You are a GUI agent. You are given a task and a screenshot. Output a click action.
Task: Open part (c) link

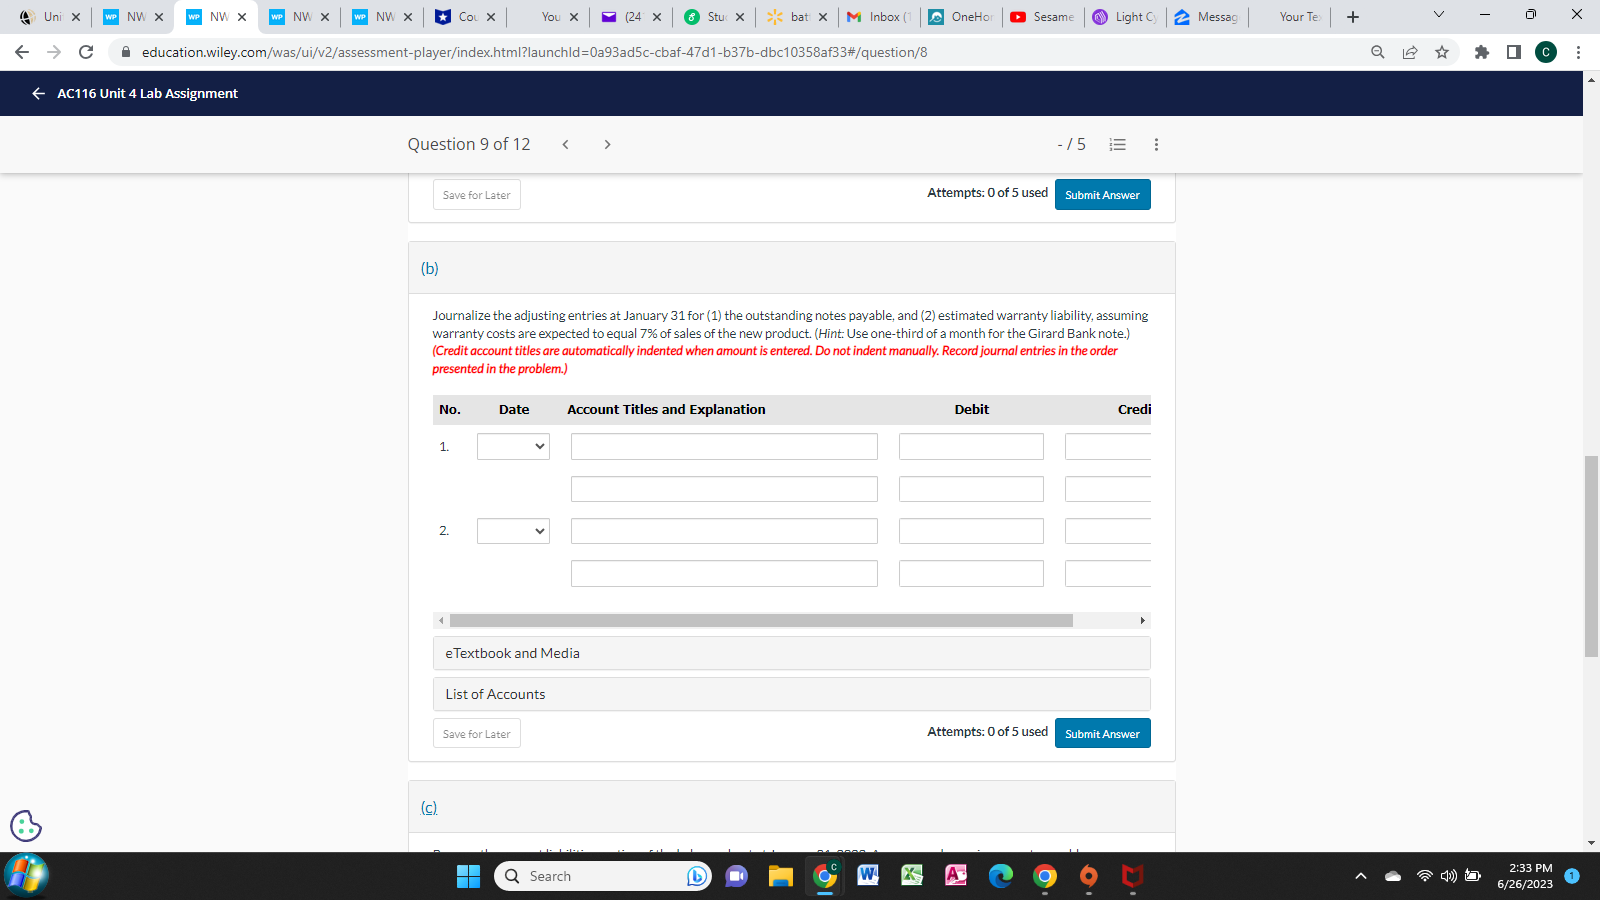click(429, 807)
